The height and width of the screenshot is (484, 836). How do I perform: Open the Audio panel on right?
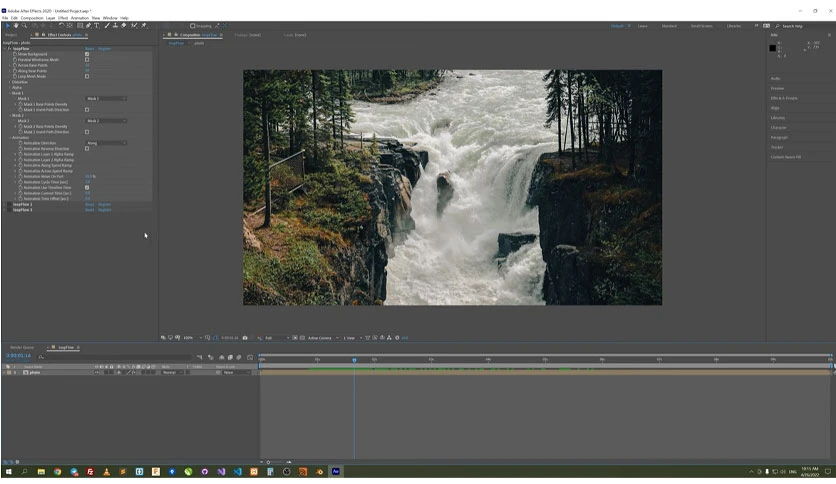tap(775, 78)
